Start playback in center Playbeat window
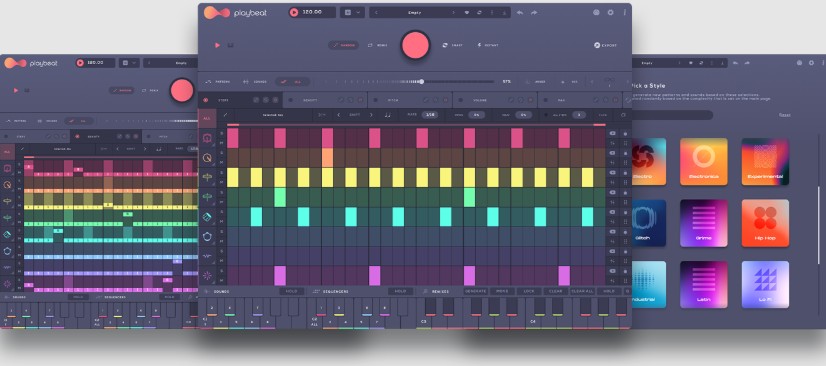This screenshot has width=826, height=366. click(218, 45)
